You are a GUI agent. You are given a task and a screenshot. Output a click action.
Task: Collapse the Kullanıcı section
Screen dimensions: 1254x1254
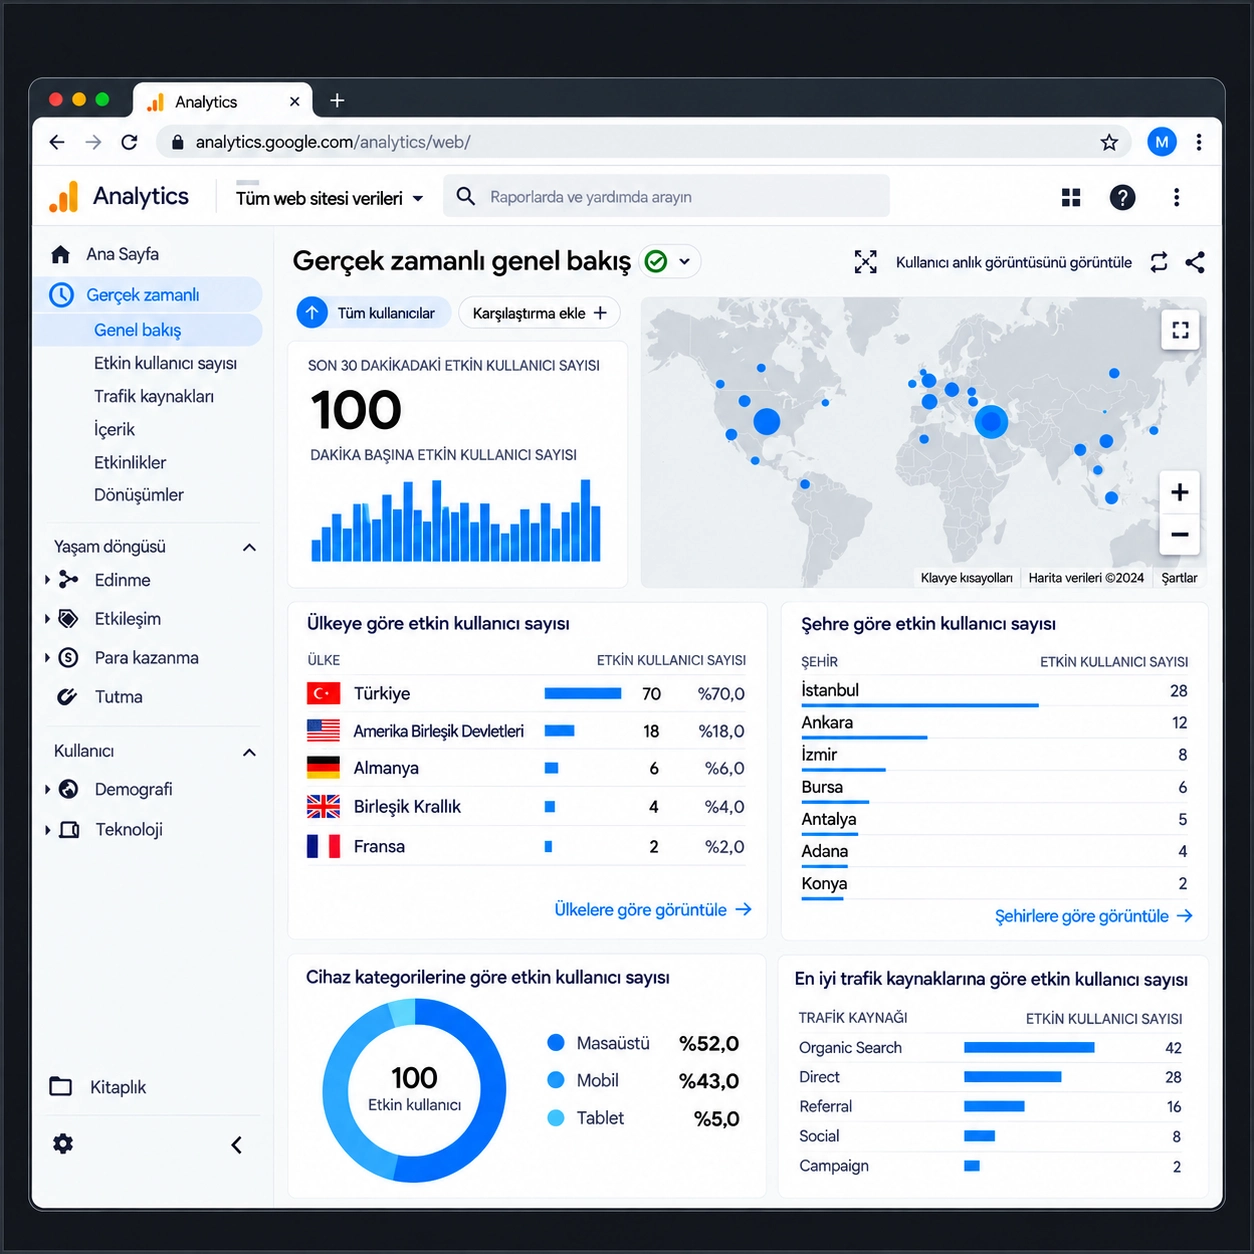(x=249, y=752)
